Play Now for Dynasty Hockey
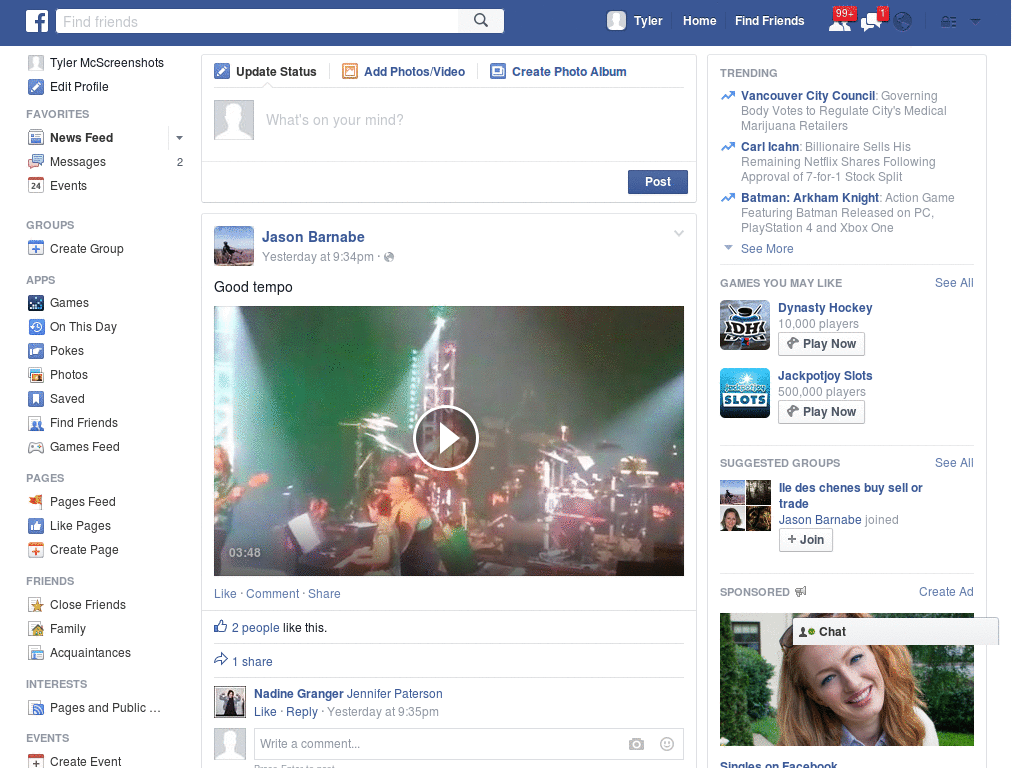The height and width of the screenshot is (768, 1024). pyautogui.click(x=821, y=344)
